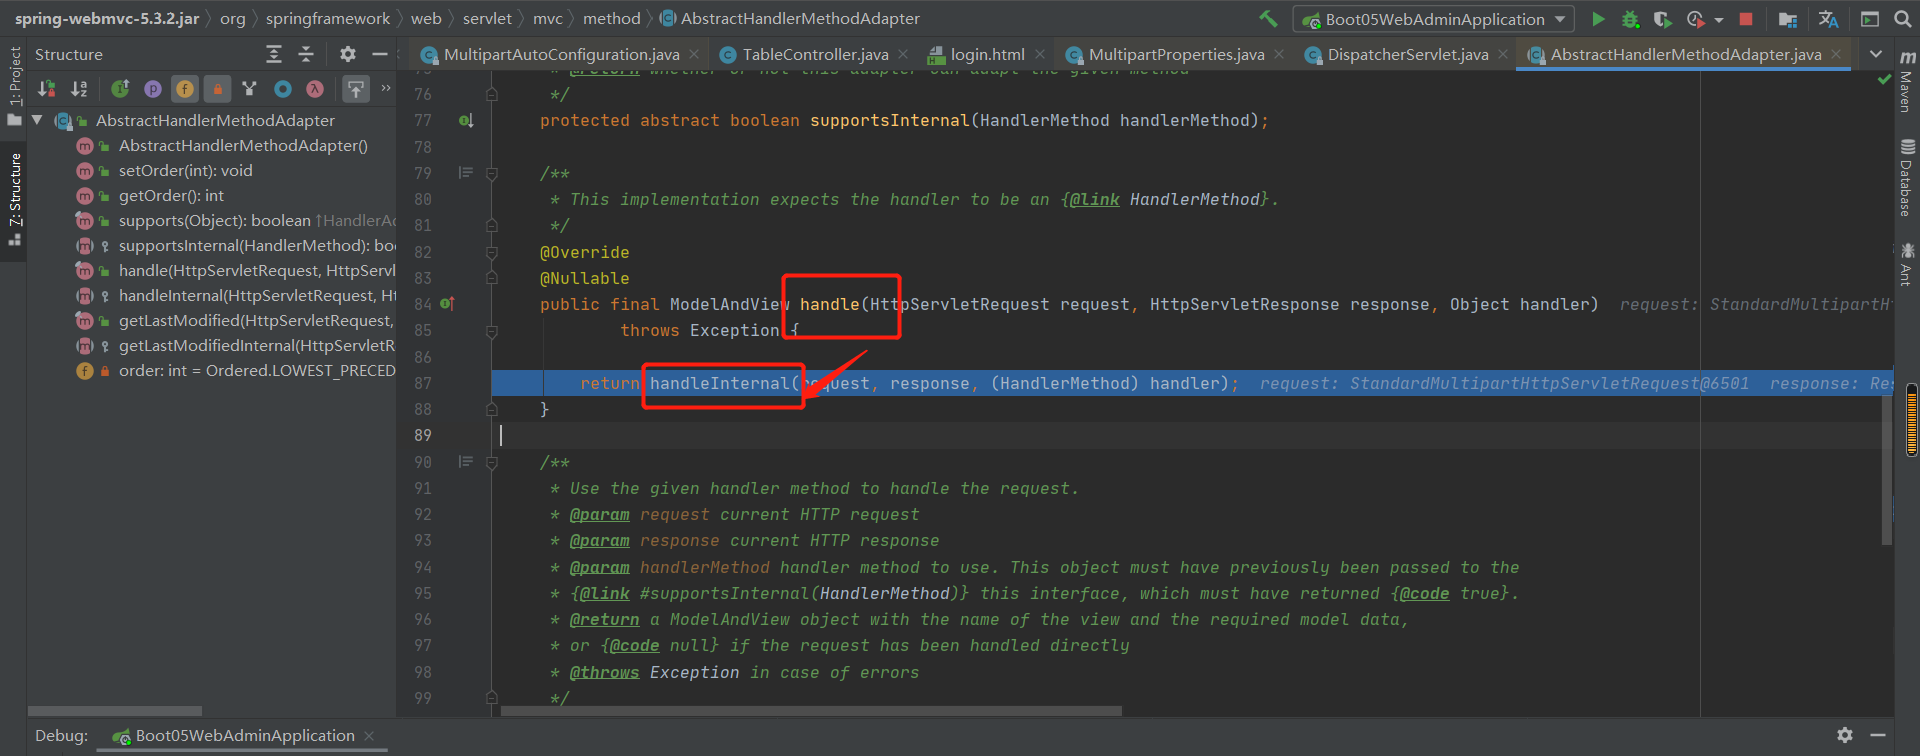Select setOrder(int): void in Structure tree

point(185,170)
